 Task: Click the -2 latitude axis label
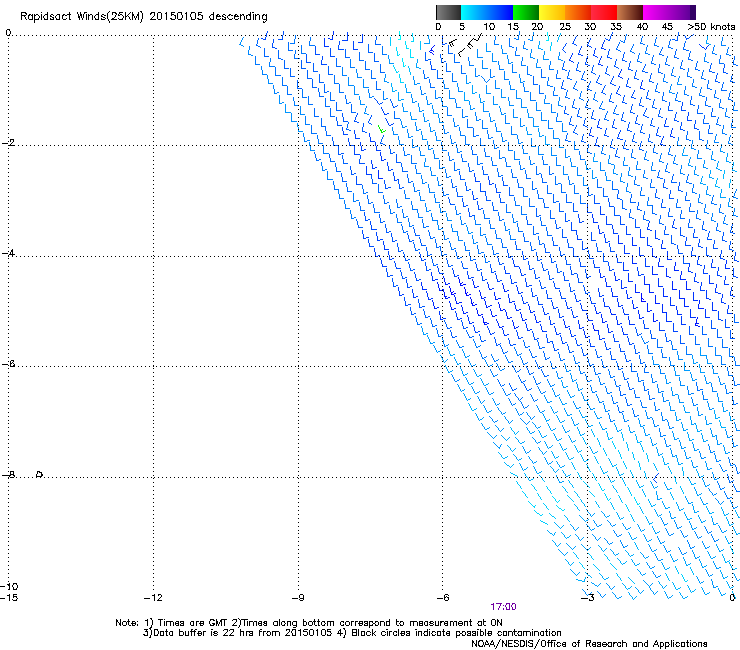[8, 143]
